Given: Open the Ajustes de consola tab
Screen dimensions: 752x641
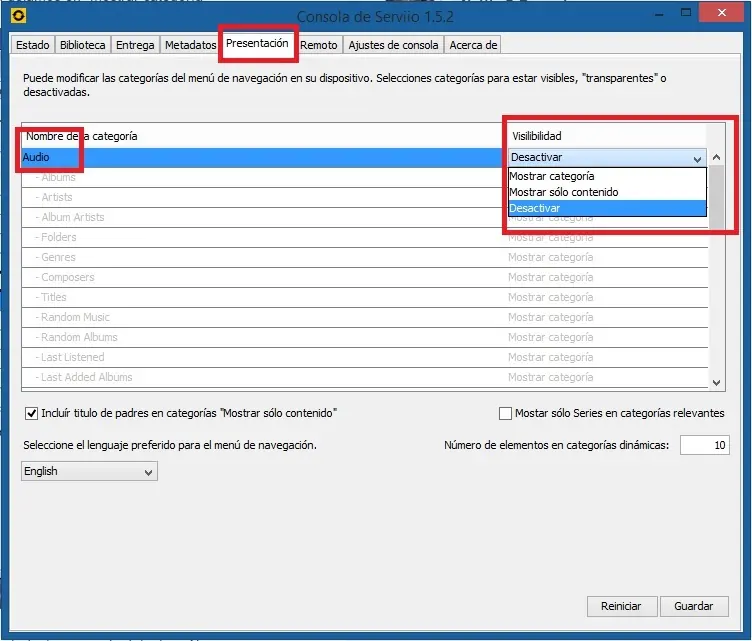Looking at the screenshot, I should click(x=393, y=45).
